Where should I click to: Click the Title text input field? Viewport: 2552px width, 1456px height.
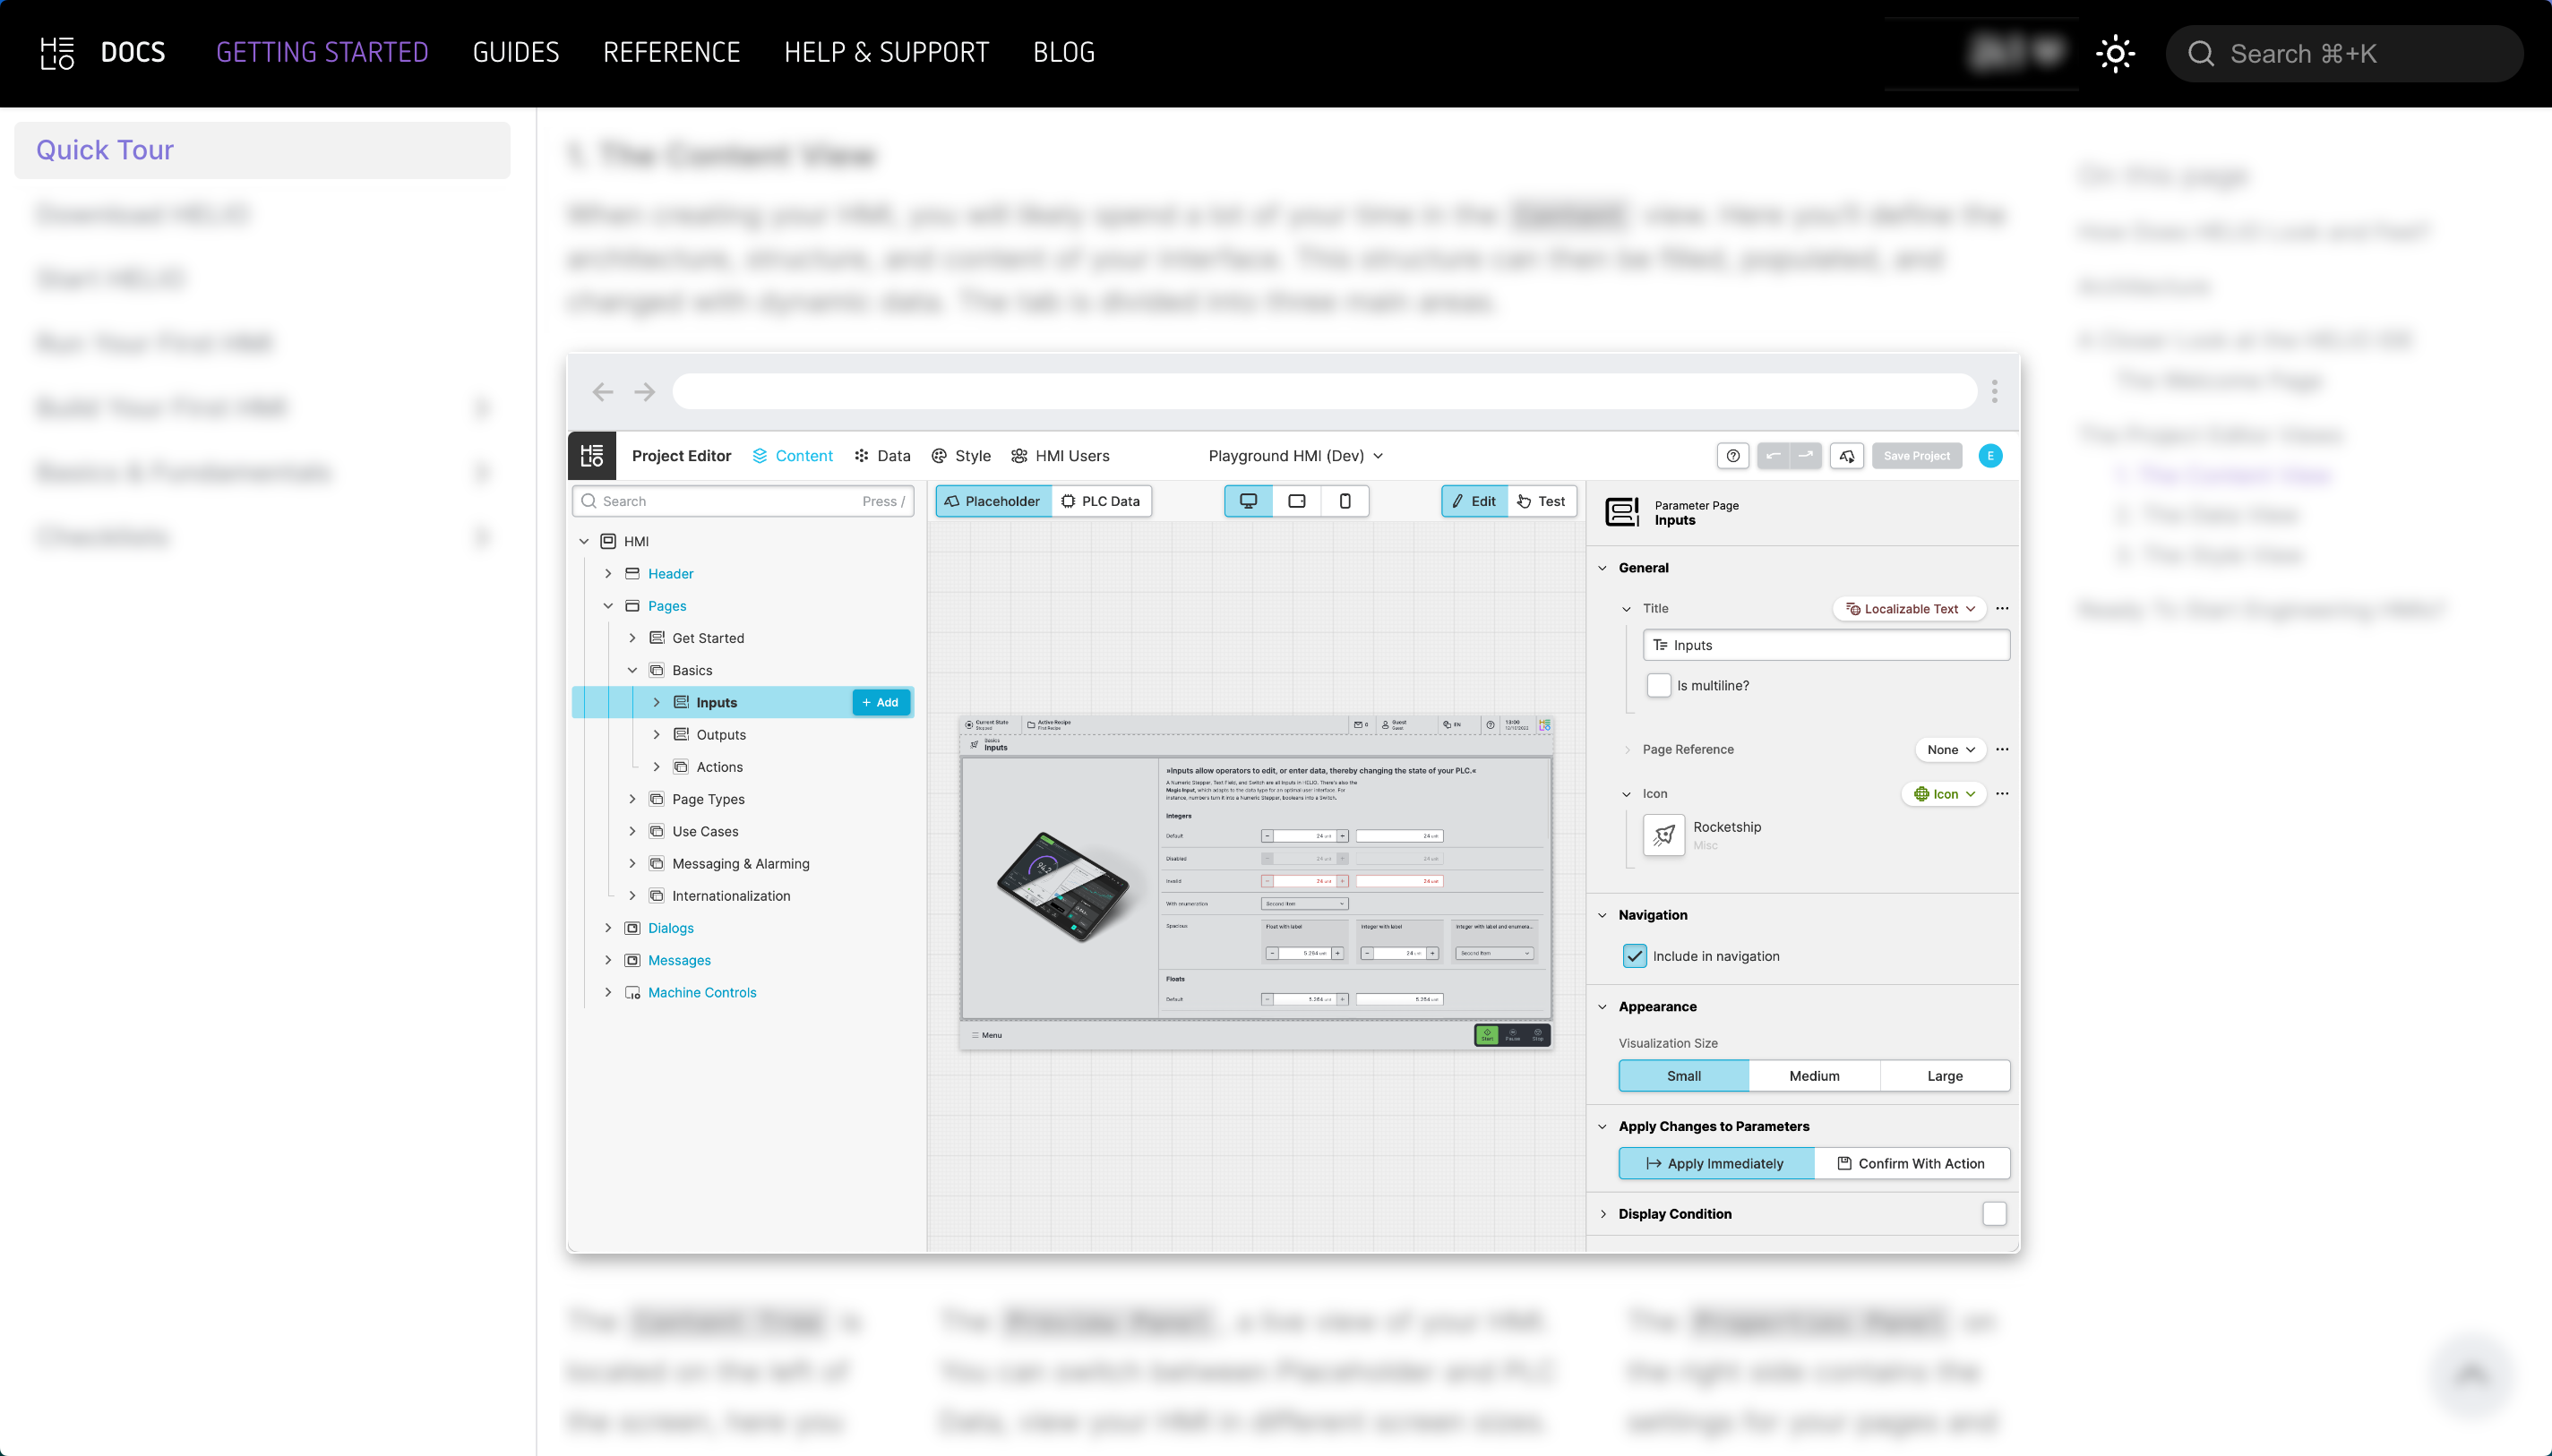coord(1826,645)
